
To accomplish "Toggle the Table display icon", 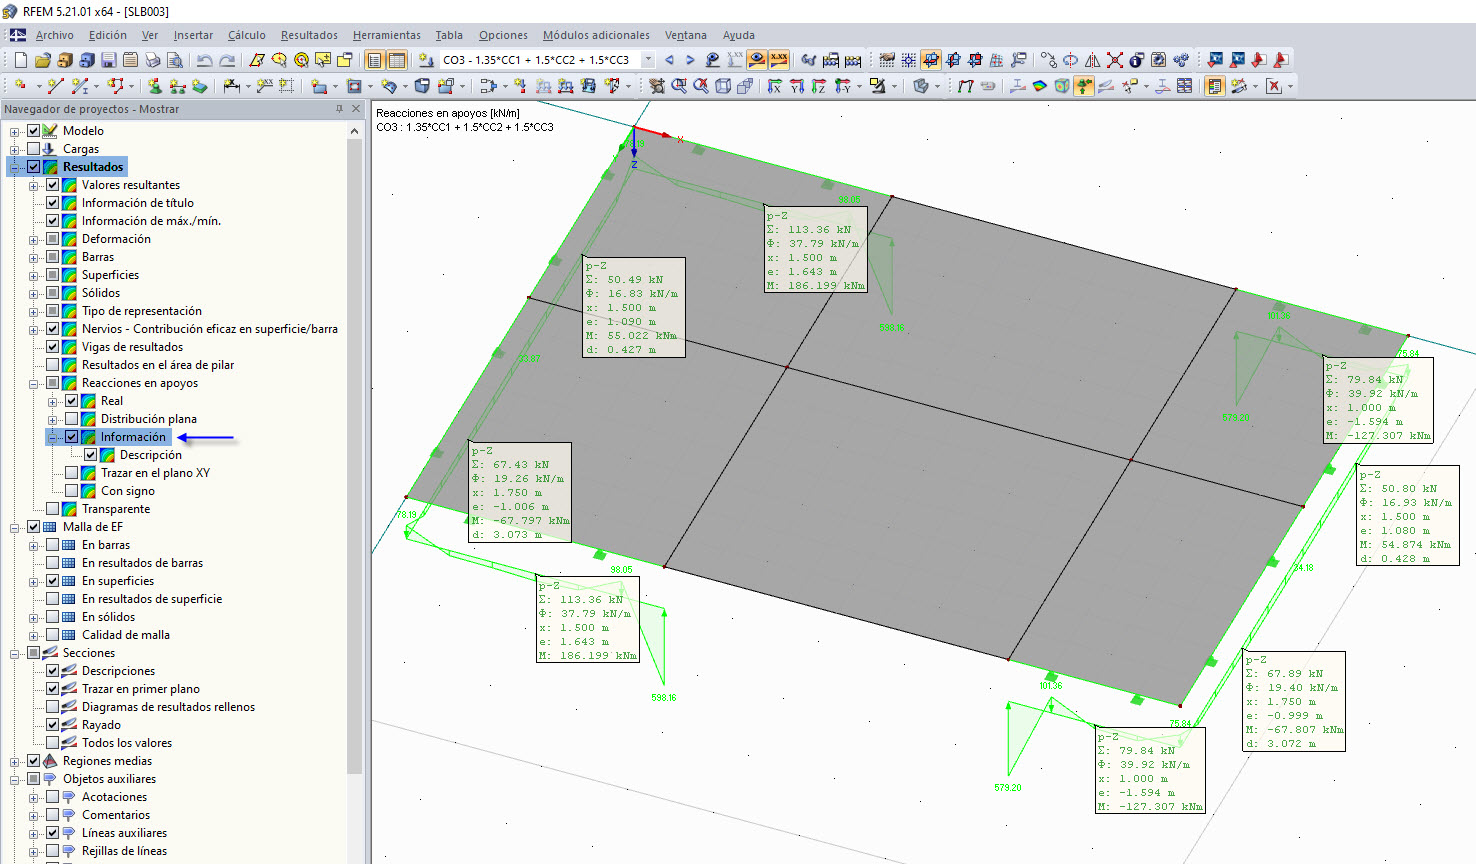I will point(397,60).
